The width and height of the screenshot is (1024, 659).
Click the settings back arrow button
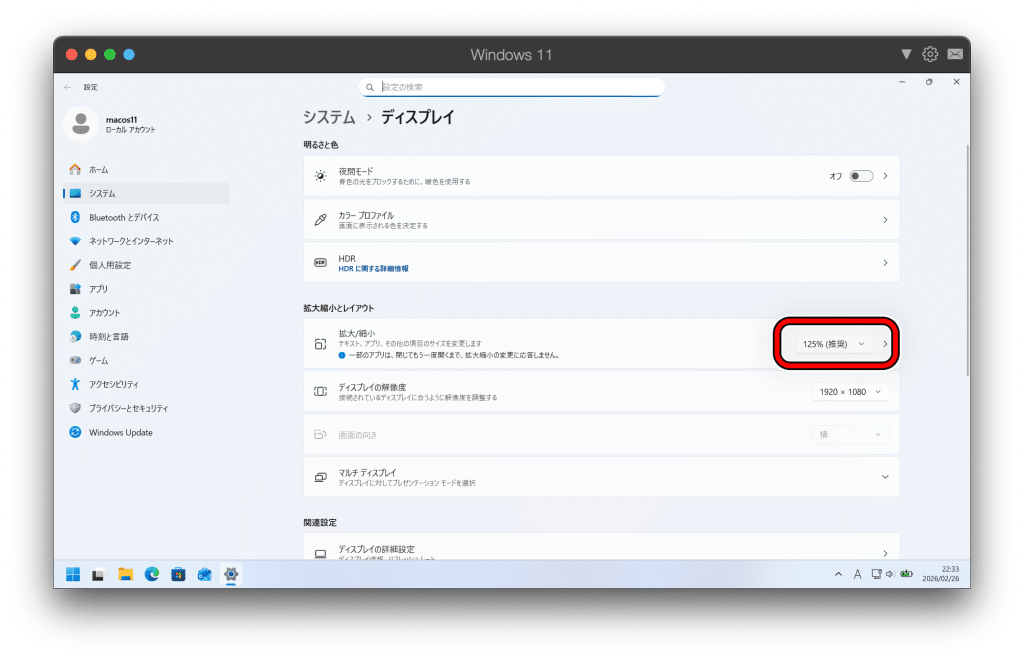tap(67, 87)
